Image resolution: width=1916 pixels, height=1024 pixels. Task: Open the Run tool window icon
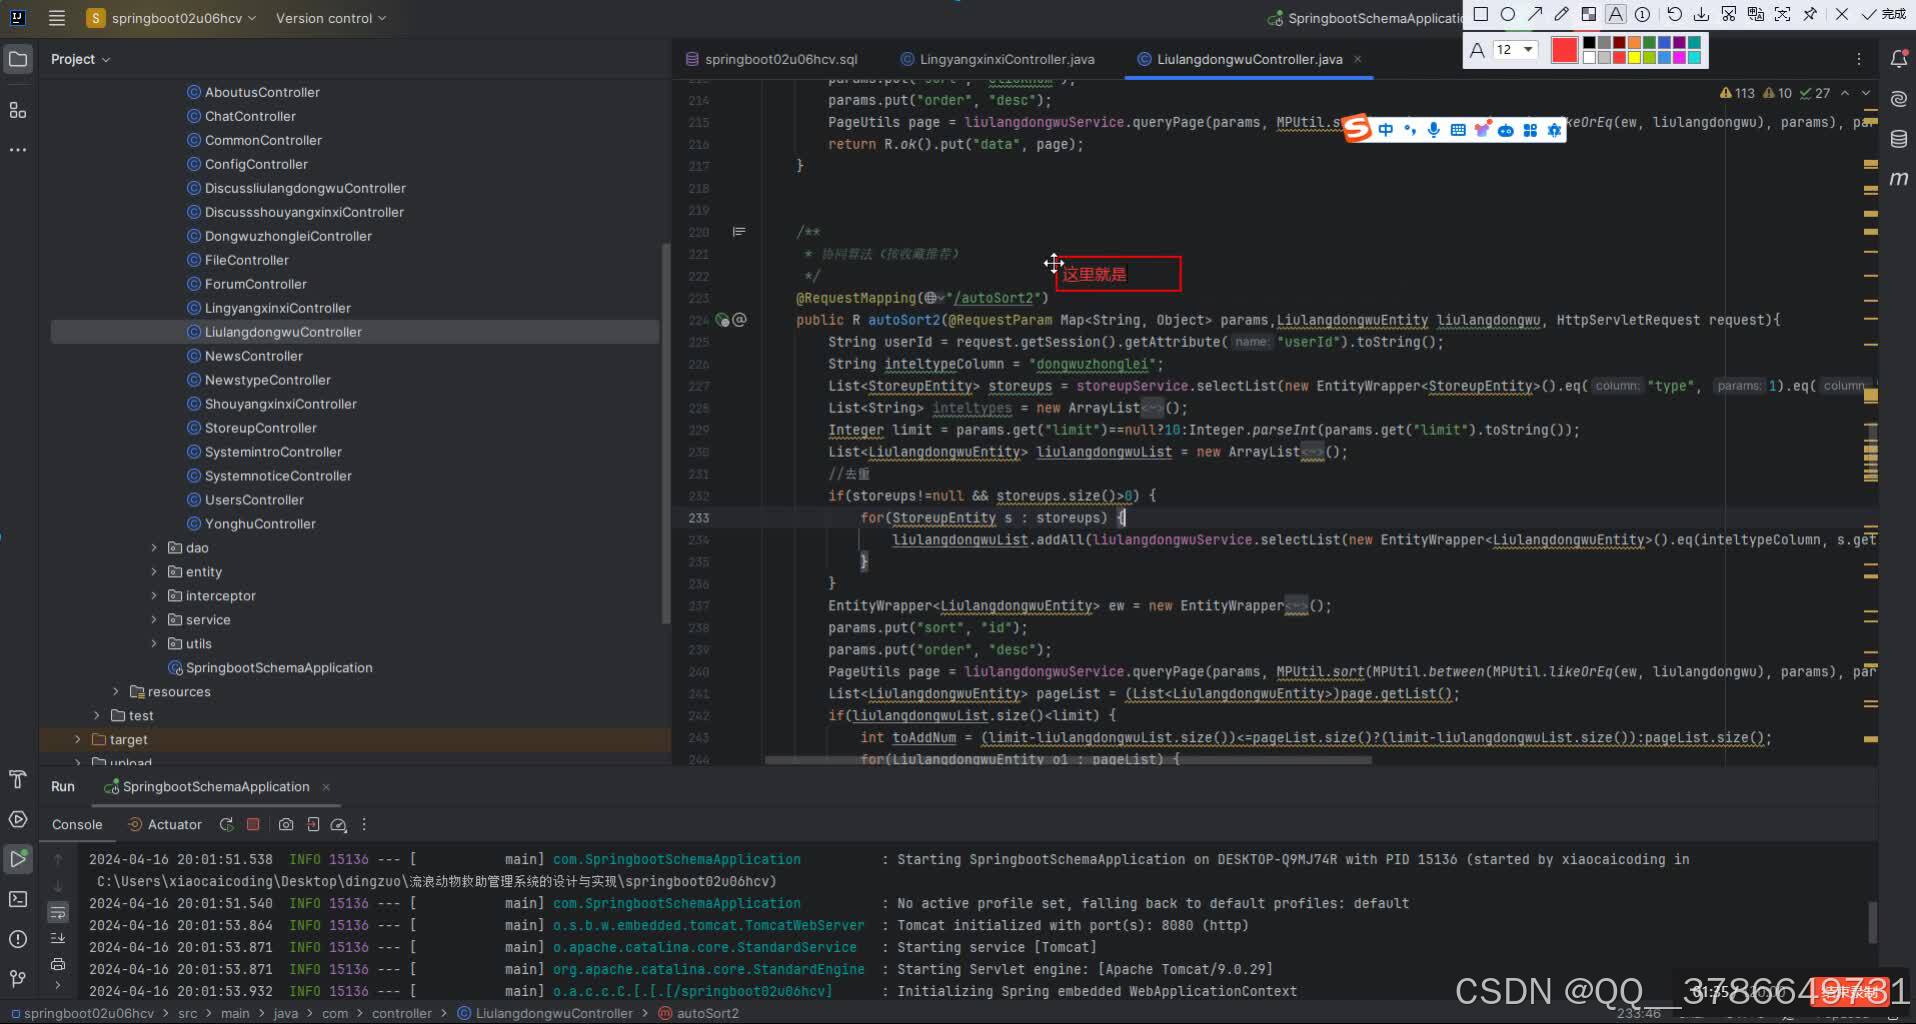point(18,859)
